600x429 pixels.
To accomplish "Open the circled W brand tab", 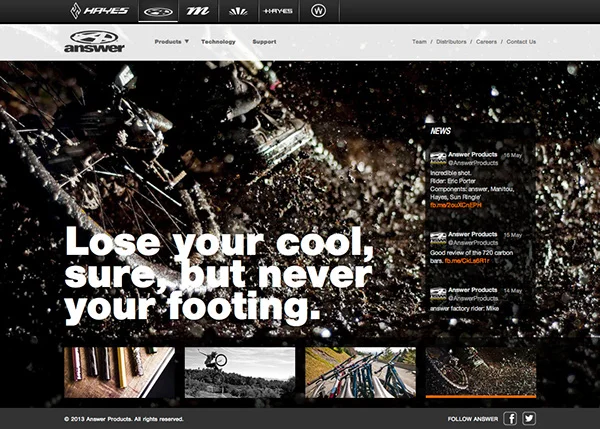I will pyautogui.click(x=318, y=11).
